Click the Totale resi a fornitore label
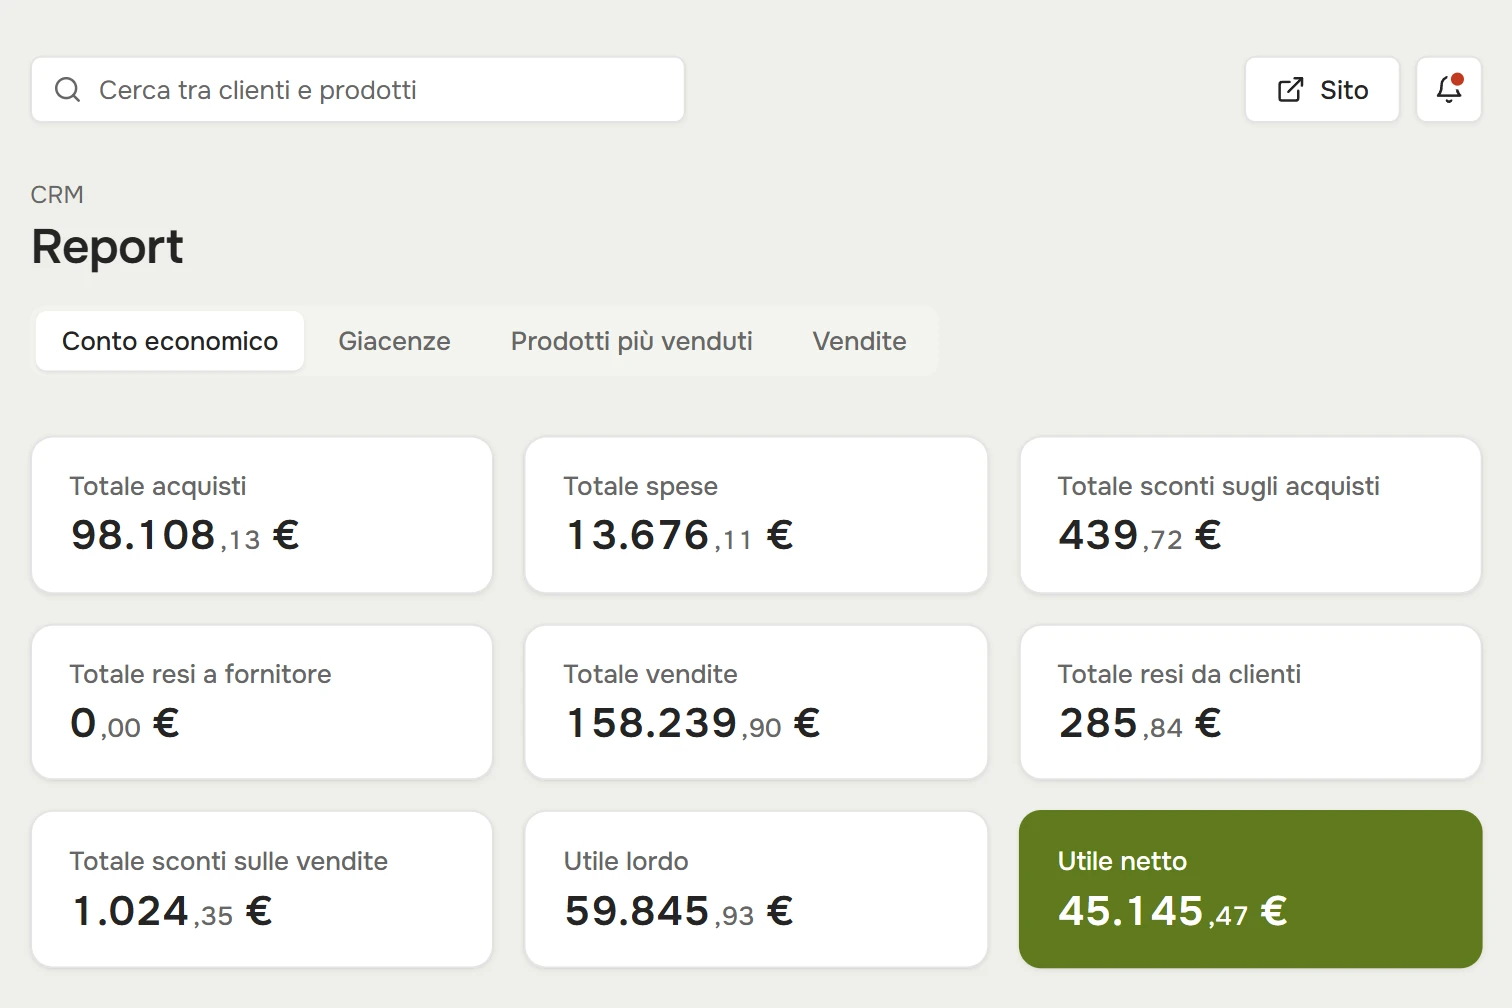 click(x=200, y=674)
